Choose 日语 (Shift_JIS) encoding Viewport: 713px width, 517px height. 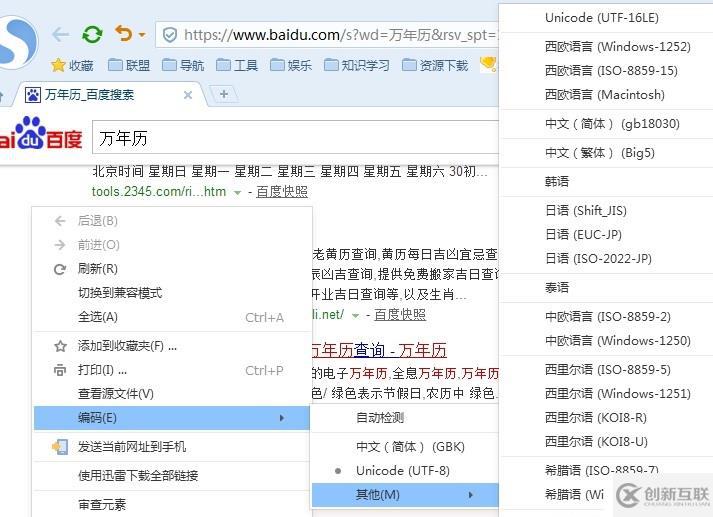pyautogui.click(x=606, y=211)
